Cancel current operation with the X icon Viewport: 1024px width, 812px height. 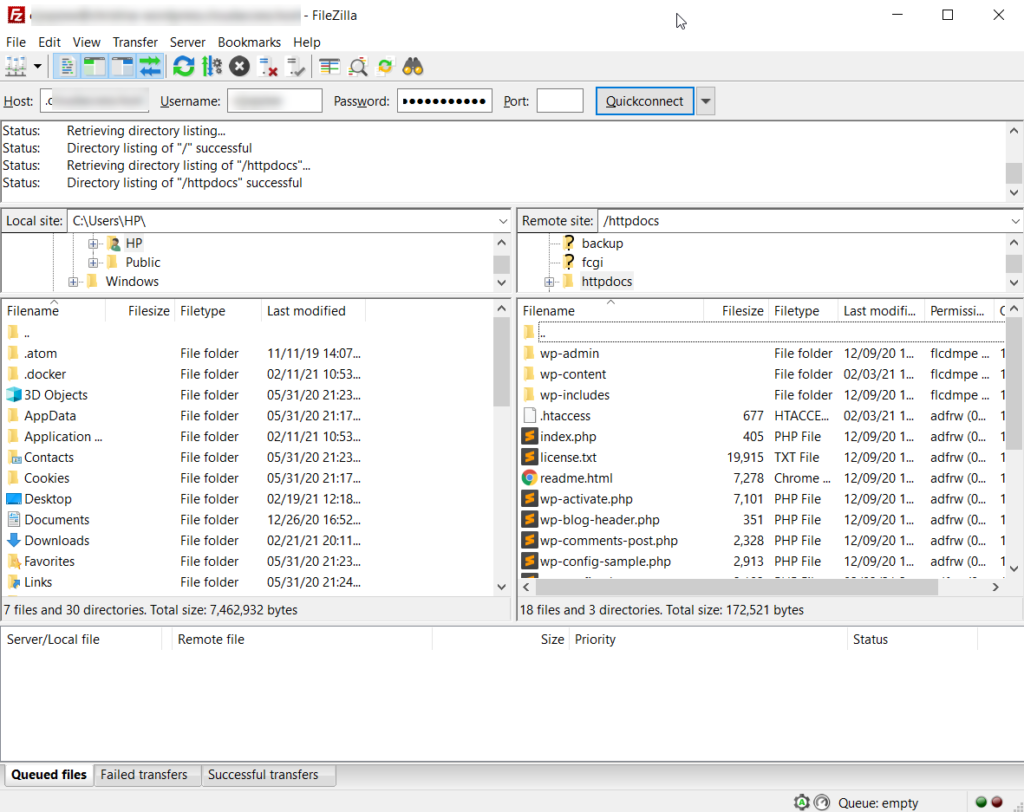pos(239,67)
